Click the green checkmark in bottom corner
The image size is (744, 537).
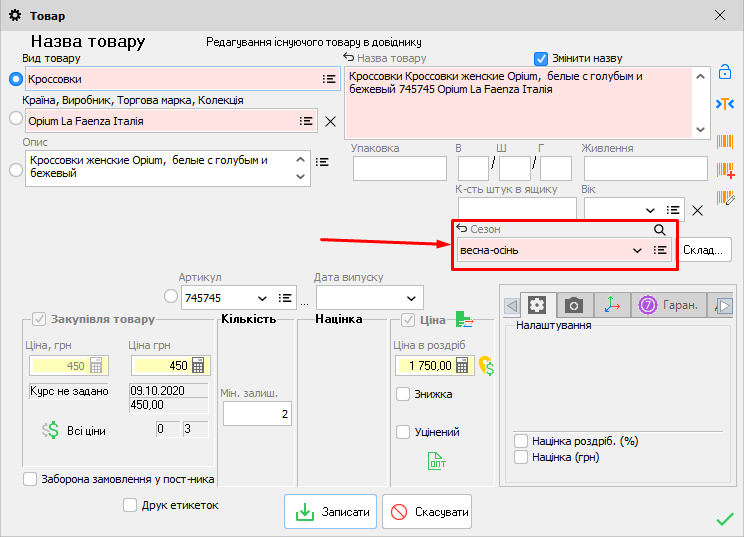(x=725, y=518)
